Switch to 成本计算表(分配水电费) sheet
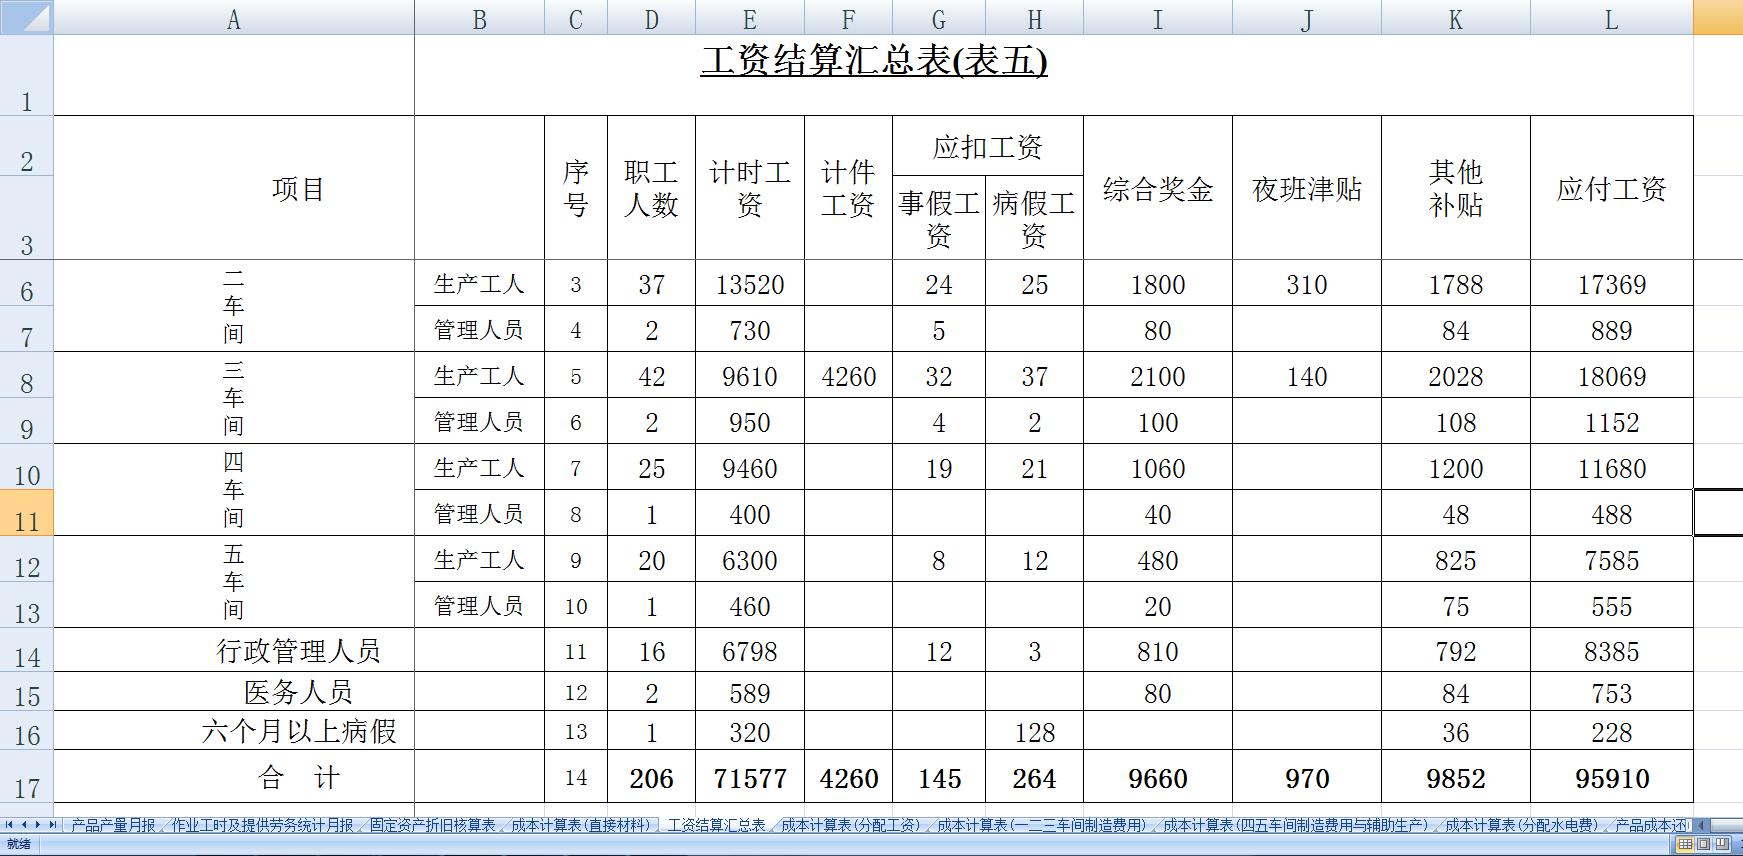 tap(1521, 825)
